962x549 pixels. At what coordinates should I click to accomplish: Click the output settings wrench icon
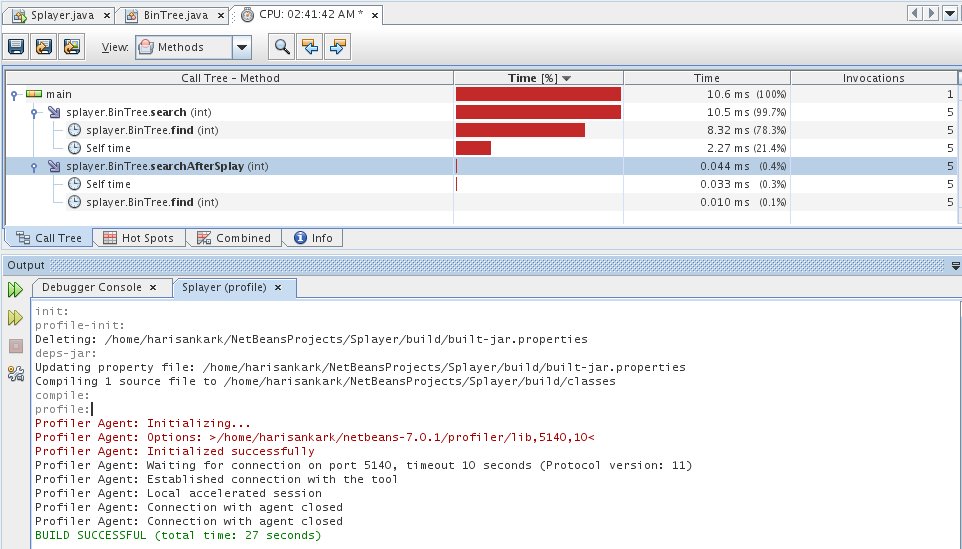pos(15,373)
